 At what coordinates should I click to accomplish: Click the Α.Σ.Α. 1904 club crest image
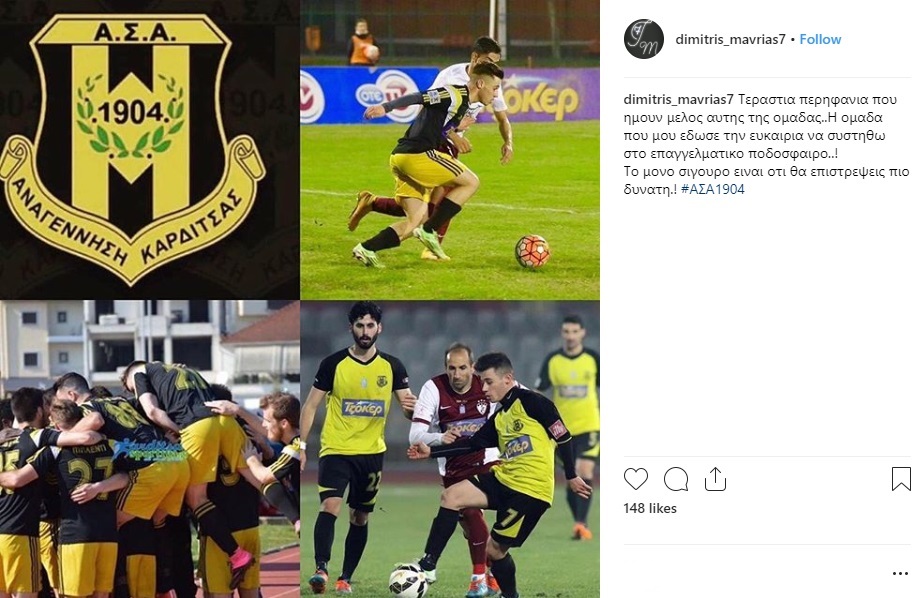click(x=150, y=150)
